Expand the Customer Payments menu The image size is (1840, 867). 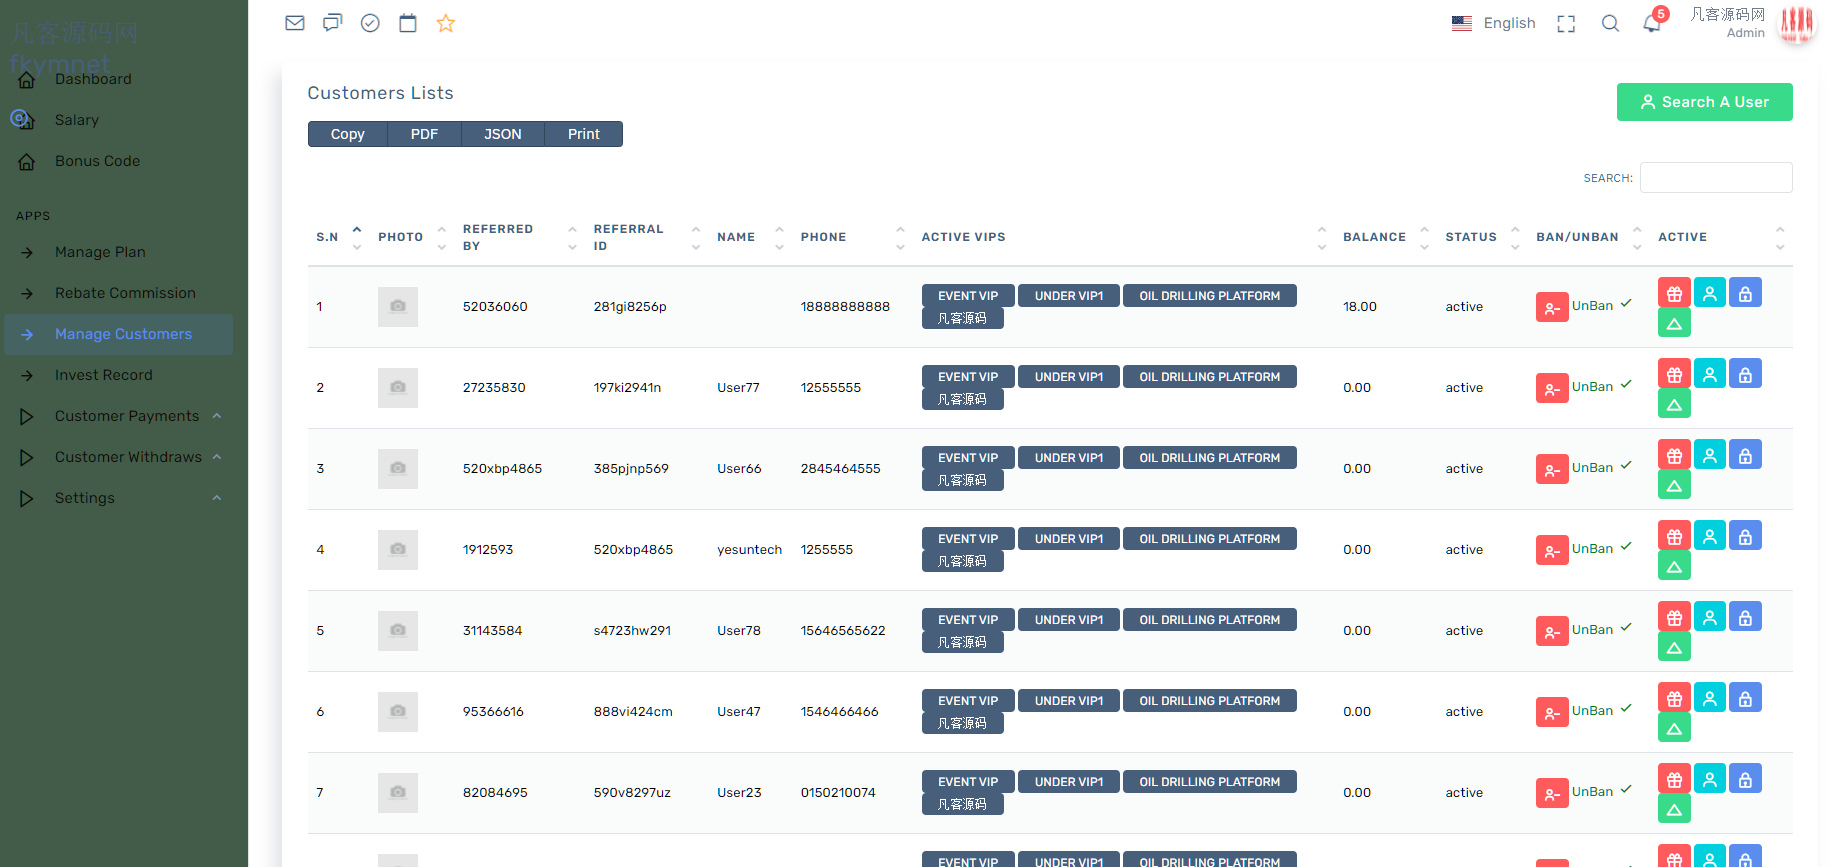pos(127,416)
